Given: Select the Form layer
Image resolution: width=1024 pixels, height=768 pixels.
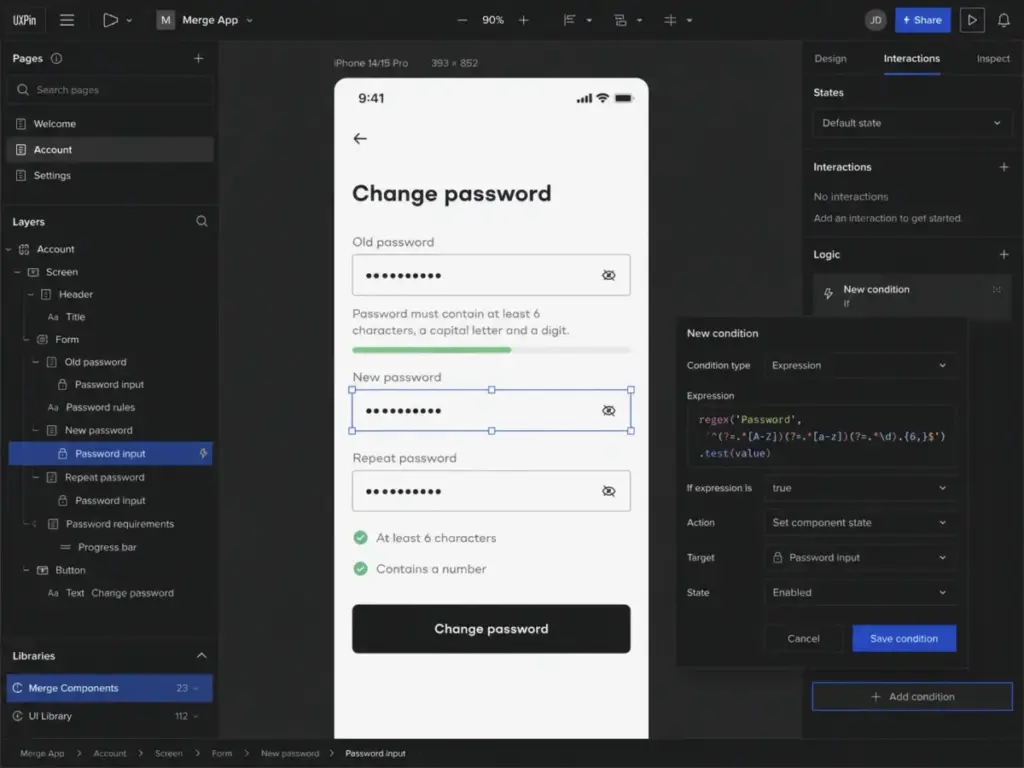Looking at the screenshot, I should coord(67,340).
